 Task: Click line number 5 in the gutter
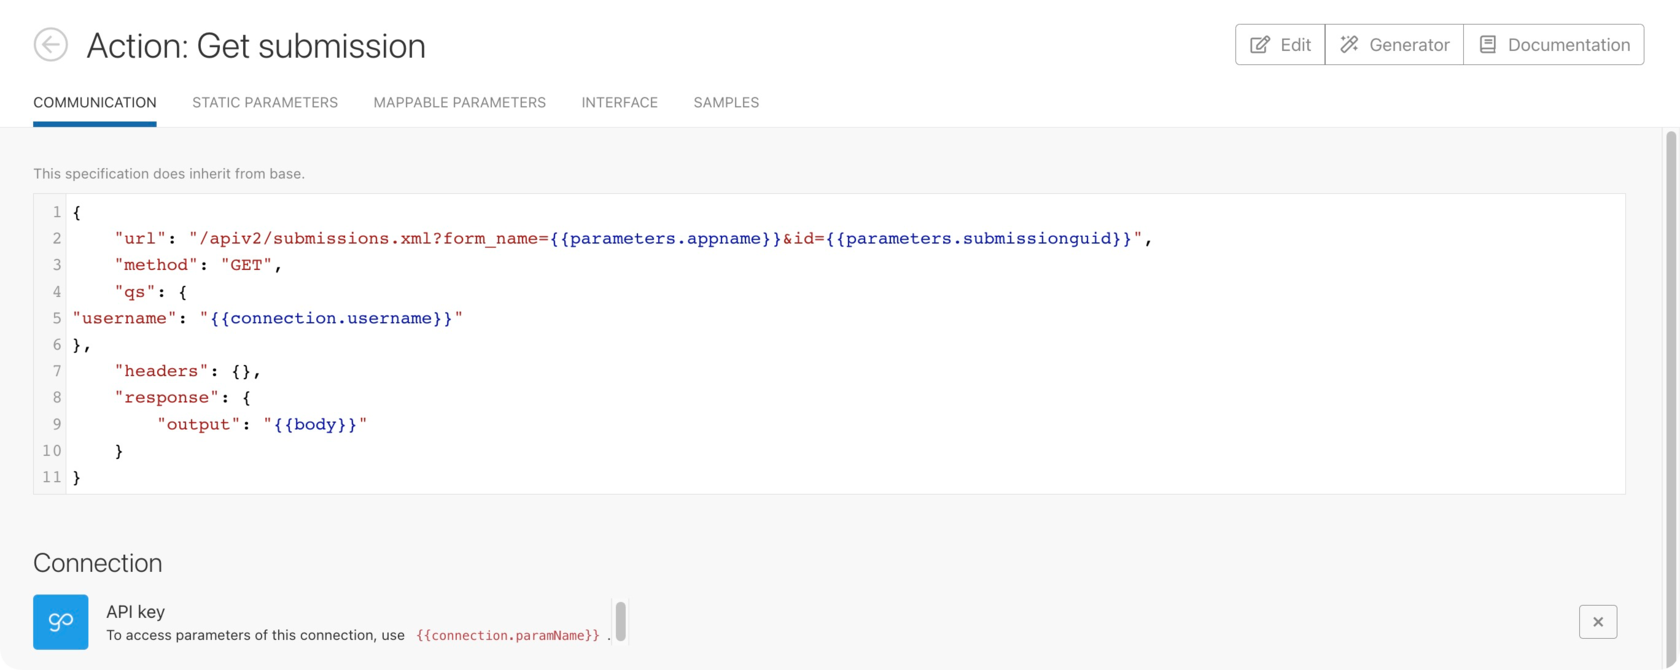pos(56,318)
